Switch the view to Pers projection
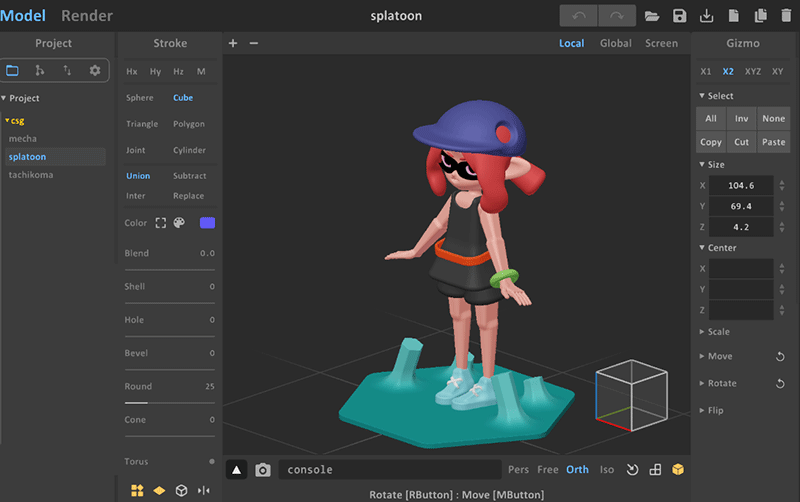This screenshot has height=502, width=800. 518,469
